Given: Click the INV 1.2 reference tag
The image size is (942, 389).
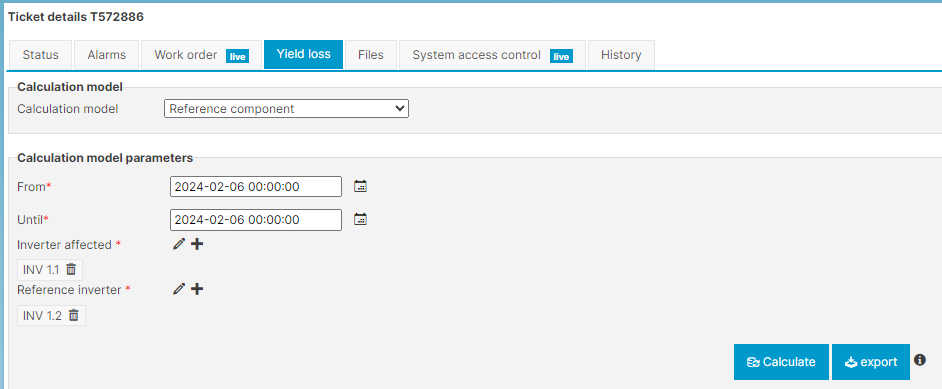Looking at the screenshot, I should (51, 315).
